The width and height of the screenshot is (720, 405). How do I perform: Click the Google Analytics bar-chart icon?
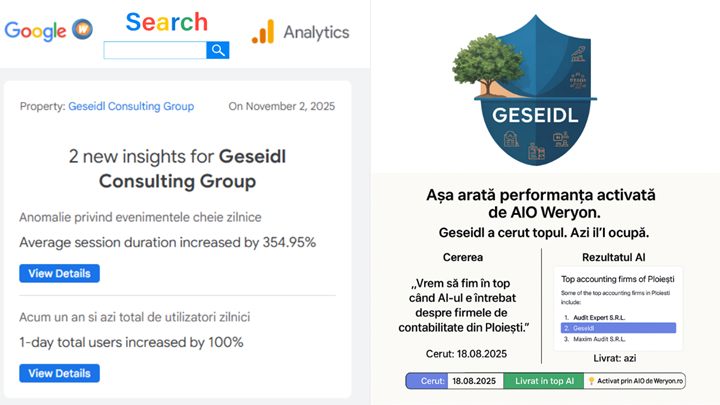tap(263, 32)
